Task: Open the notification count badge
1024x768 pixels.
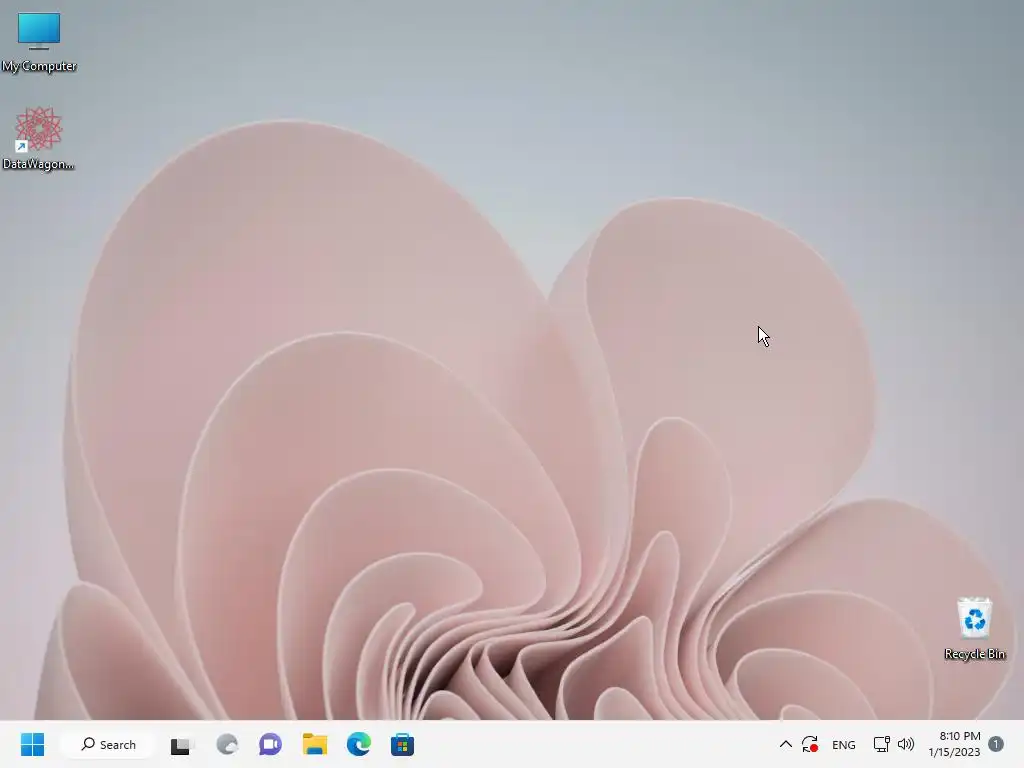Action: 996,744
